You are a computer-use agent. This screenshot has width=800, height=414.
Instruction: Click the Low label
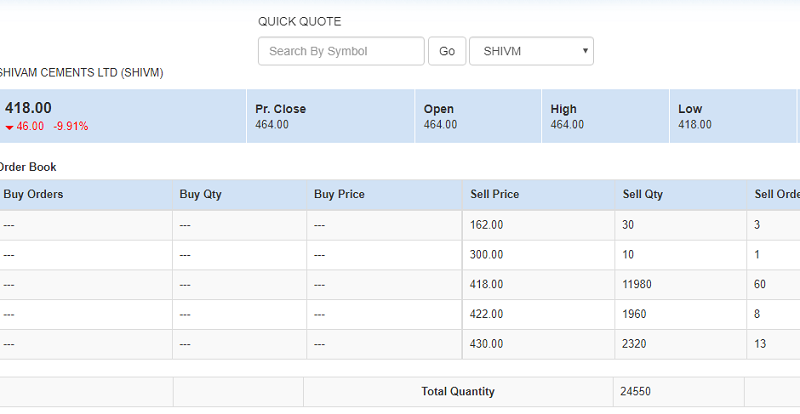690,109
